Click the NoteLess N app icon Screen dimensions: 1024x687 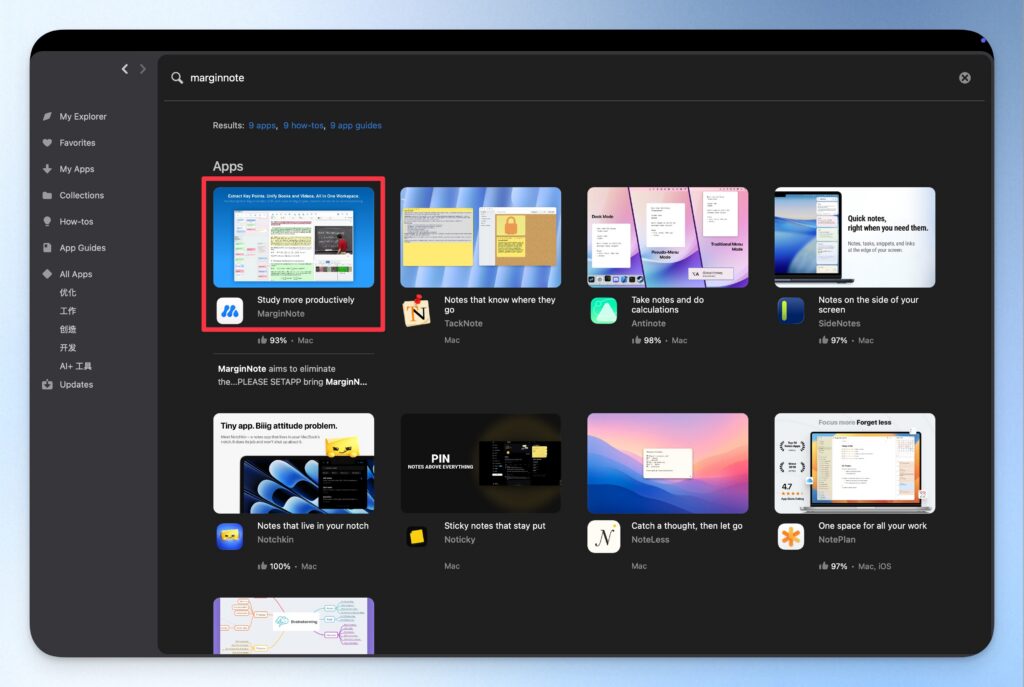tap(604, 537)
